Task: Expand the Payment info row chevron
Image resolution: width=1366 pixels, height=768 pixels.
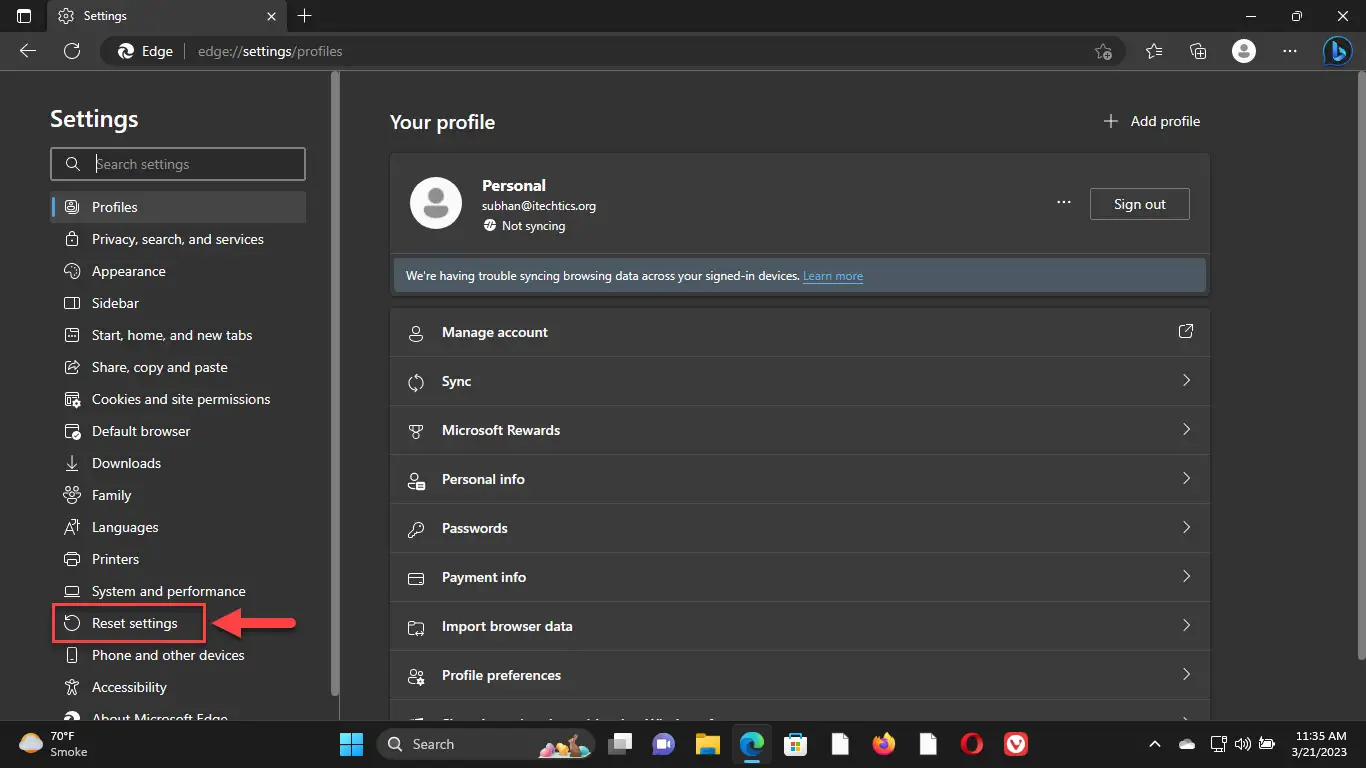Action: click(1187, 576)
